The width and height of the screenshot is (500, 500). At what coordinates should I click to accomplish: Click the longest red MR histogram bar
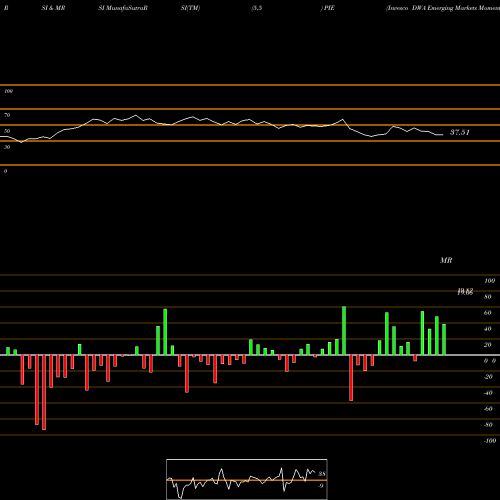tap(44, 392)
